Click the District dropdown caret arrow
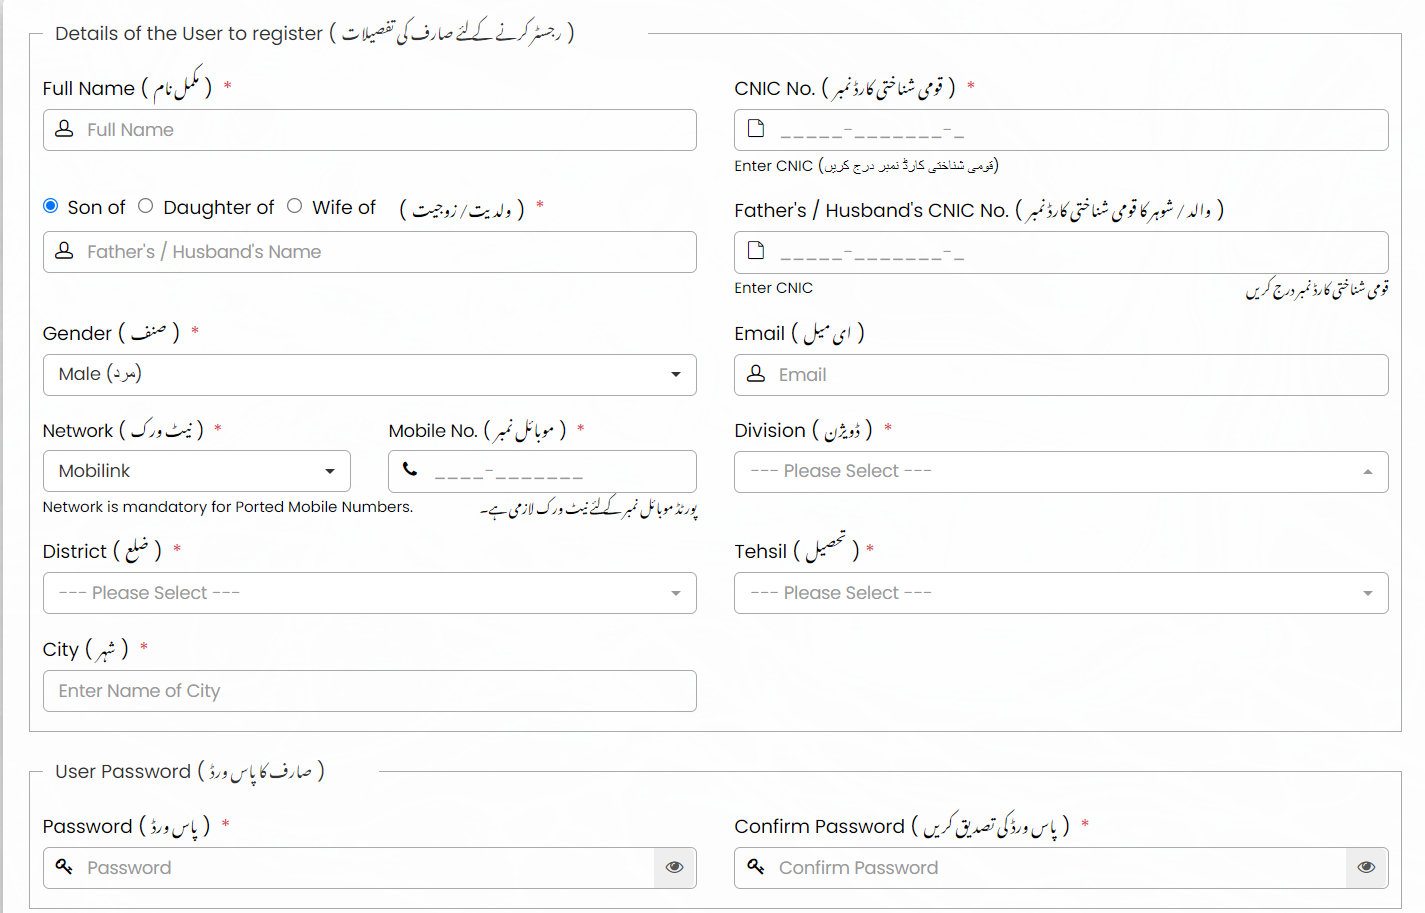The image size is (1425, 913). (676, 594)
